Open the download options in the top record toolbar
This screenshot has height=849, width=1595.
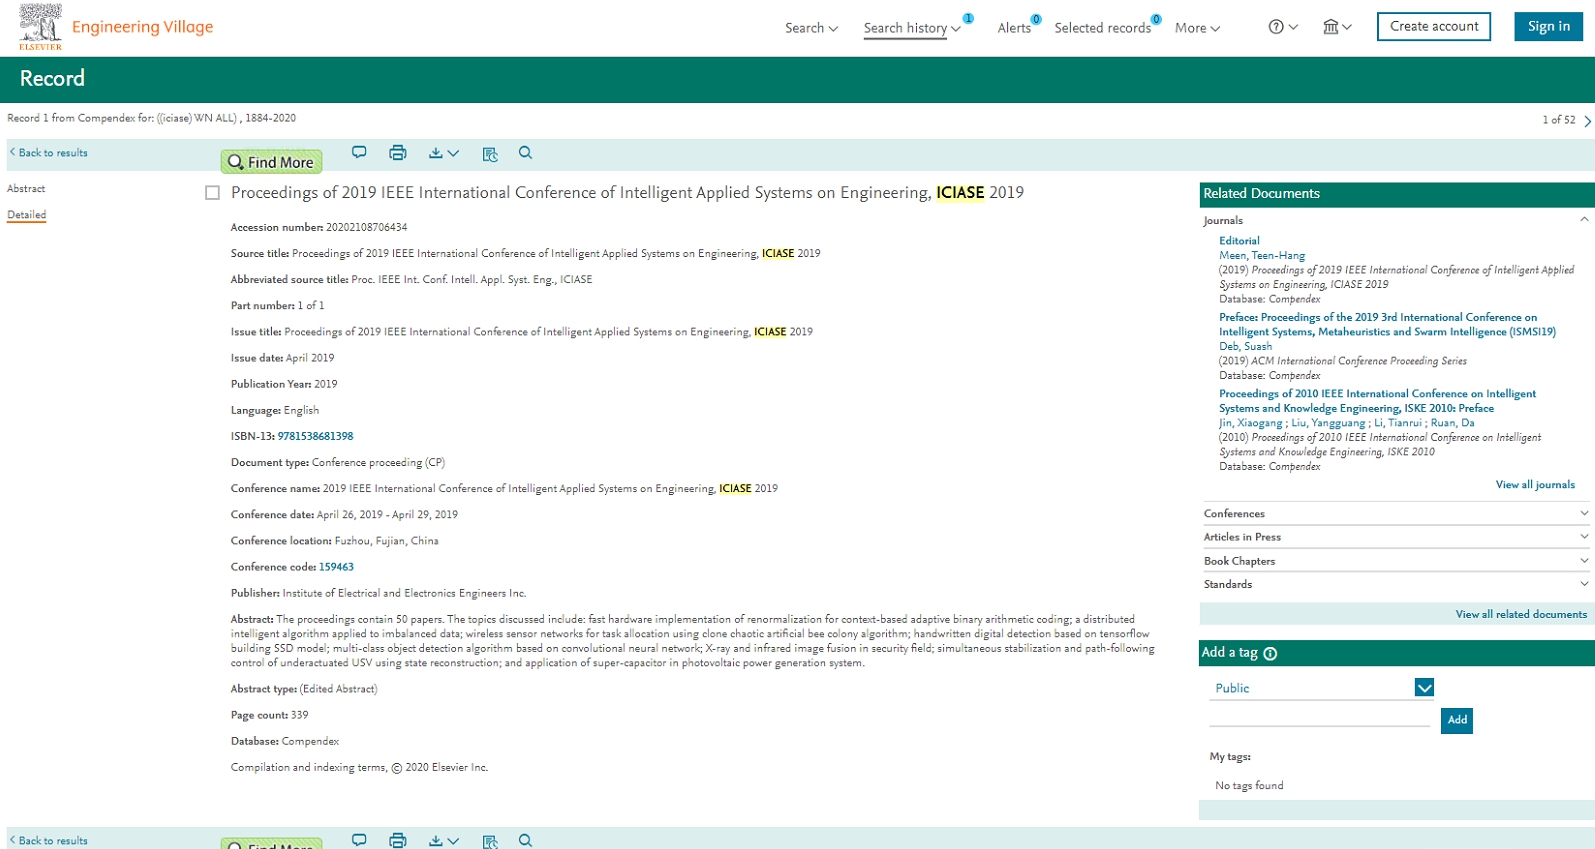click(x=443, y=153)
